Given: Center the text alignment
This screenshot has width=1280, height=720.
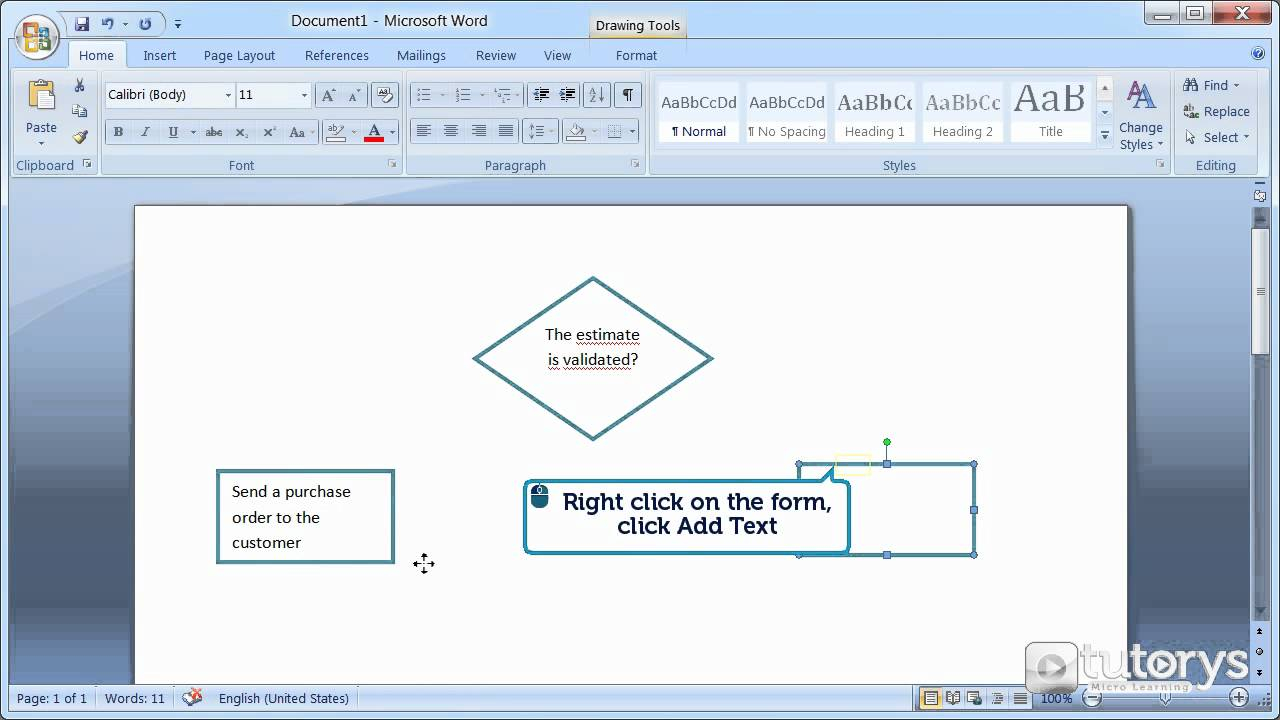Looking at the screenshot, I should click(x=451, y=131).
